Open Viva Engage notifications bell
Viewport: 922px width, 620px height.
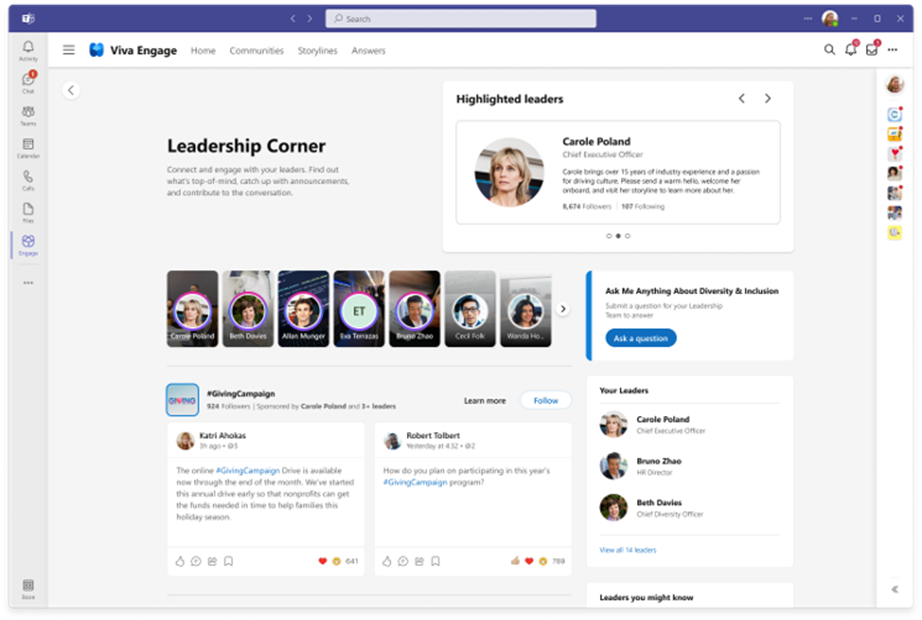coord(851,50)
